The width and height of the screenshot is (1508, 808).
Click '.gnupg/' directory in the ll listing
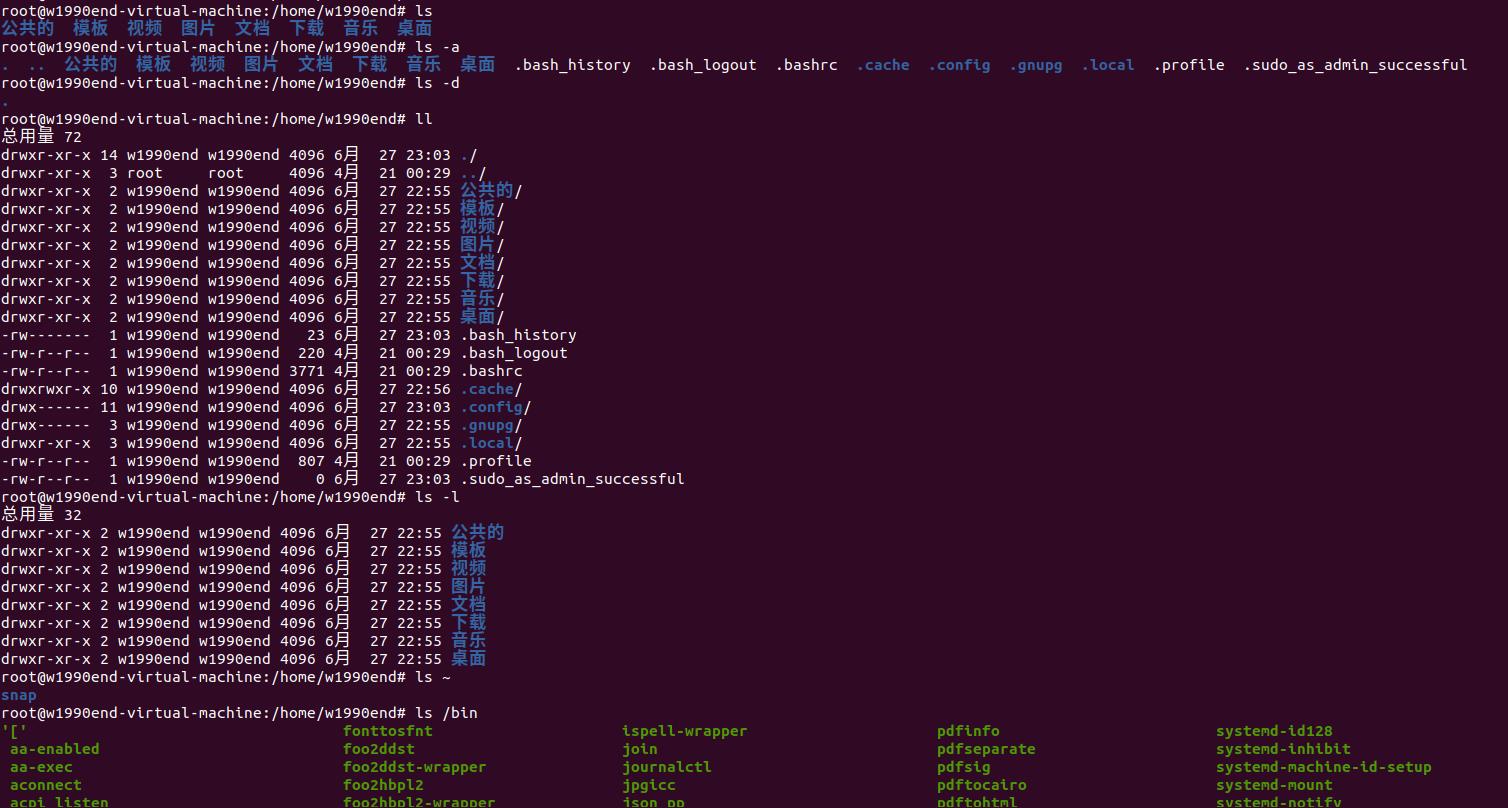pyautogui.click(x=491, y=425)
